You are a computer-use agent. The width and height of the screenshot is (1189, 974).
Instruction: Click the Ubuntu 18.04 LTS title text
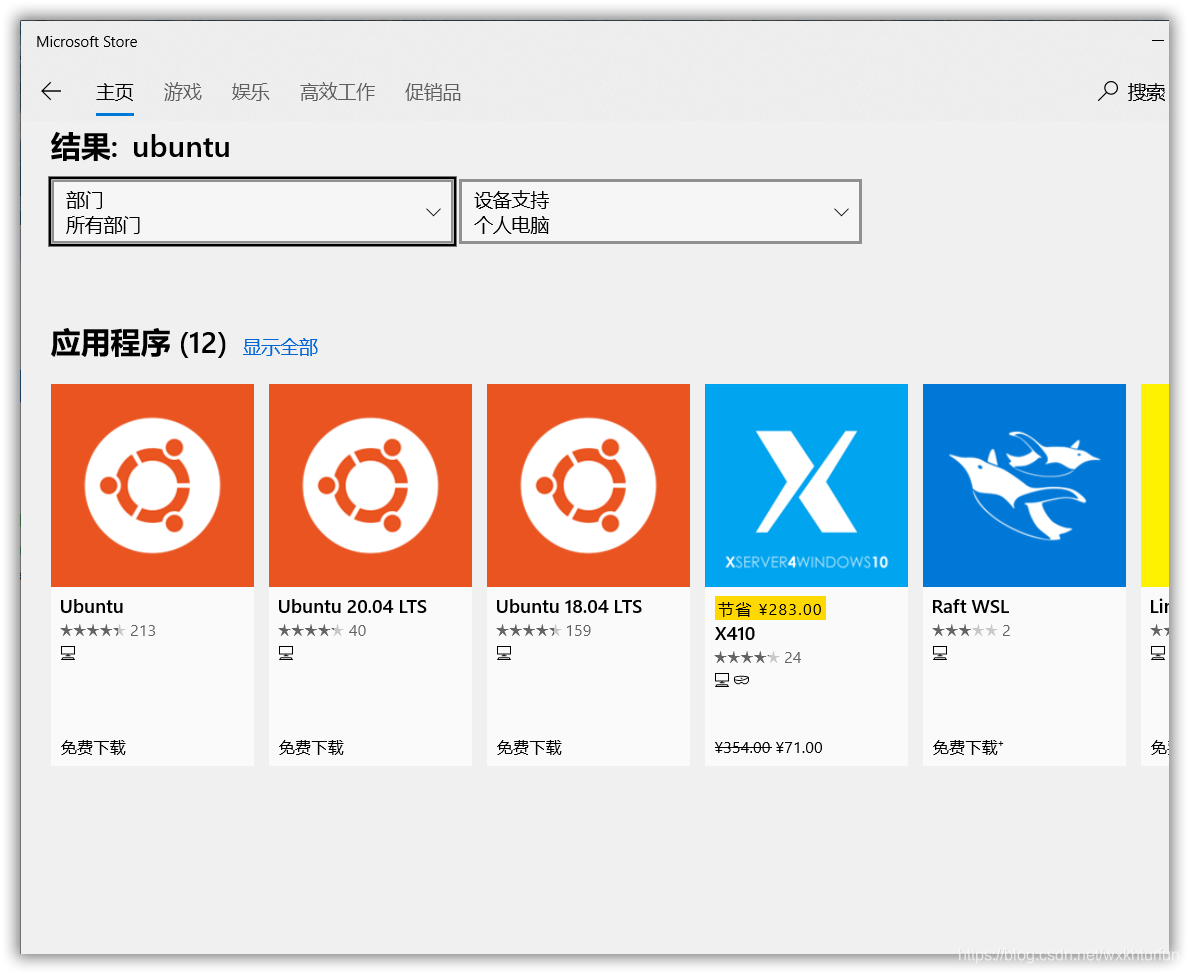tap(569, 607)
